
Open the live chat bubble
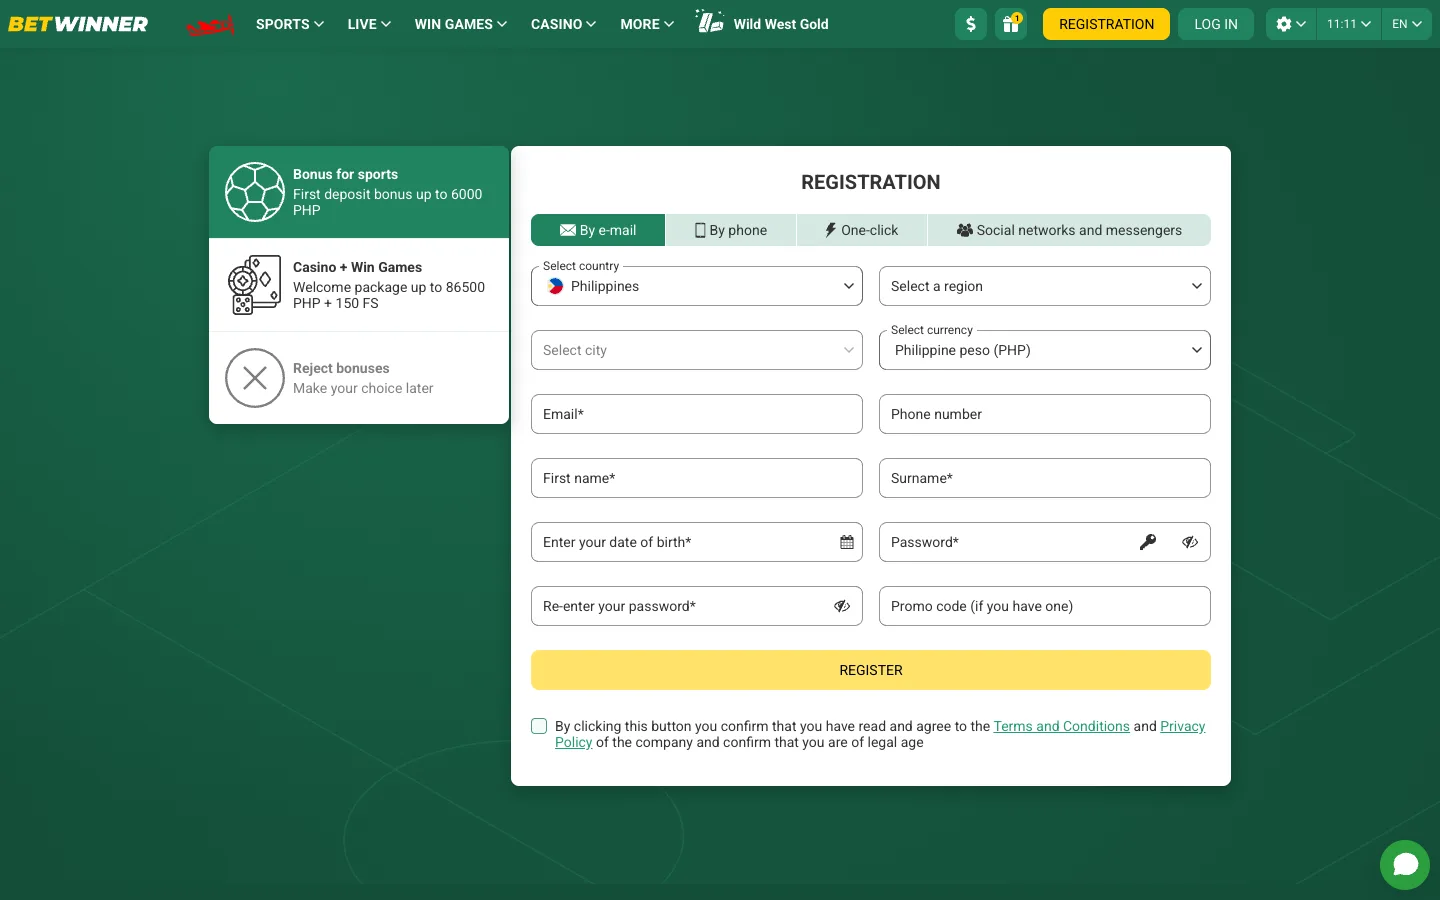click(1405, 865)
